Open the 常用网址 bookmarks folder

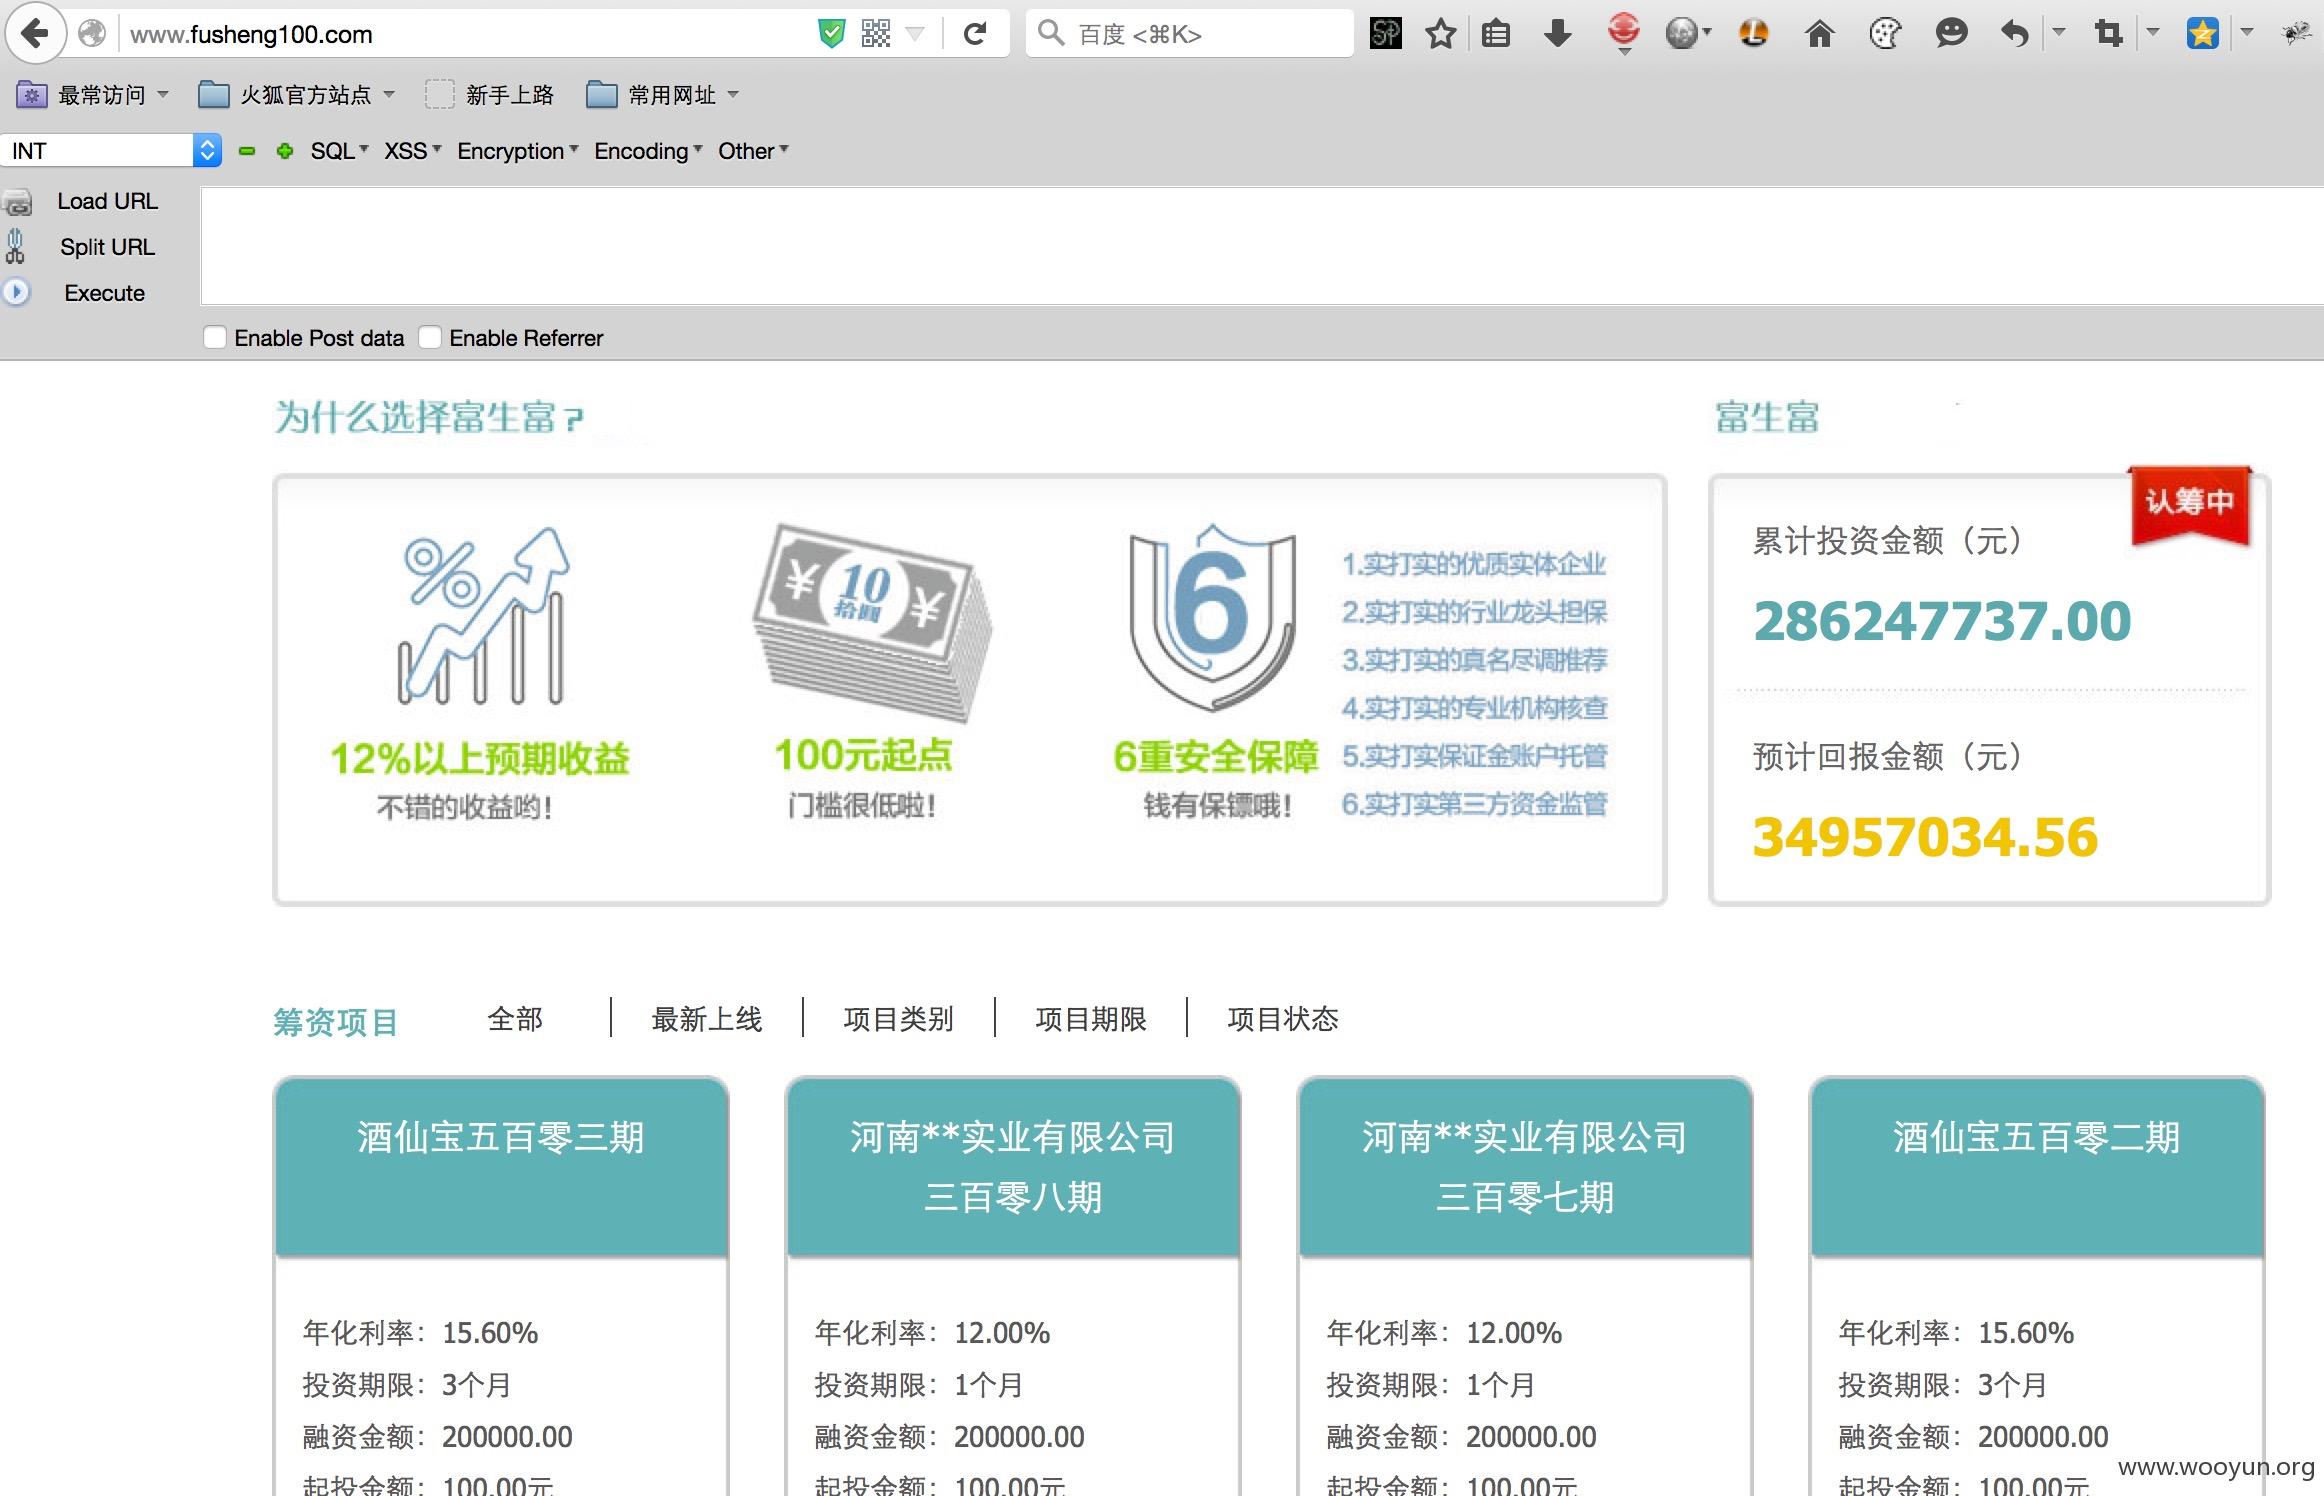[662, 95]
